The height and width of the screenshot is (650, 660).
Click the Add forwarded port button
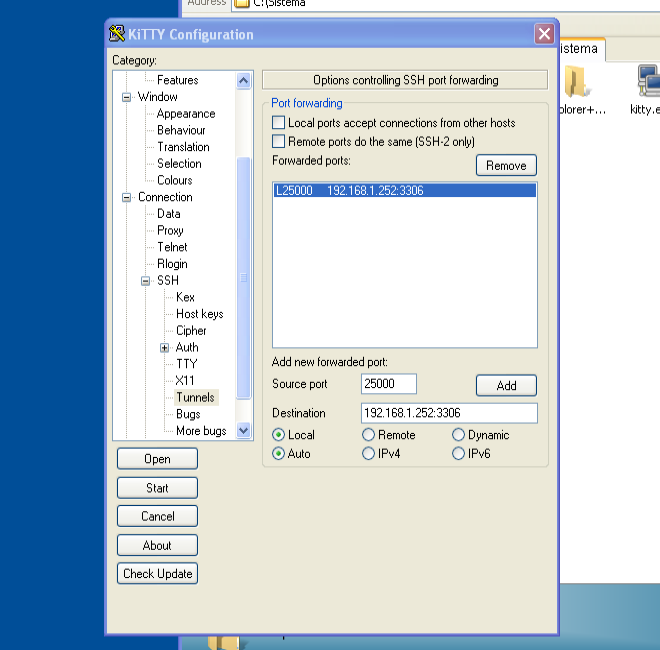click(506, 385)
